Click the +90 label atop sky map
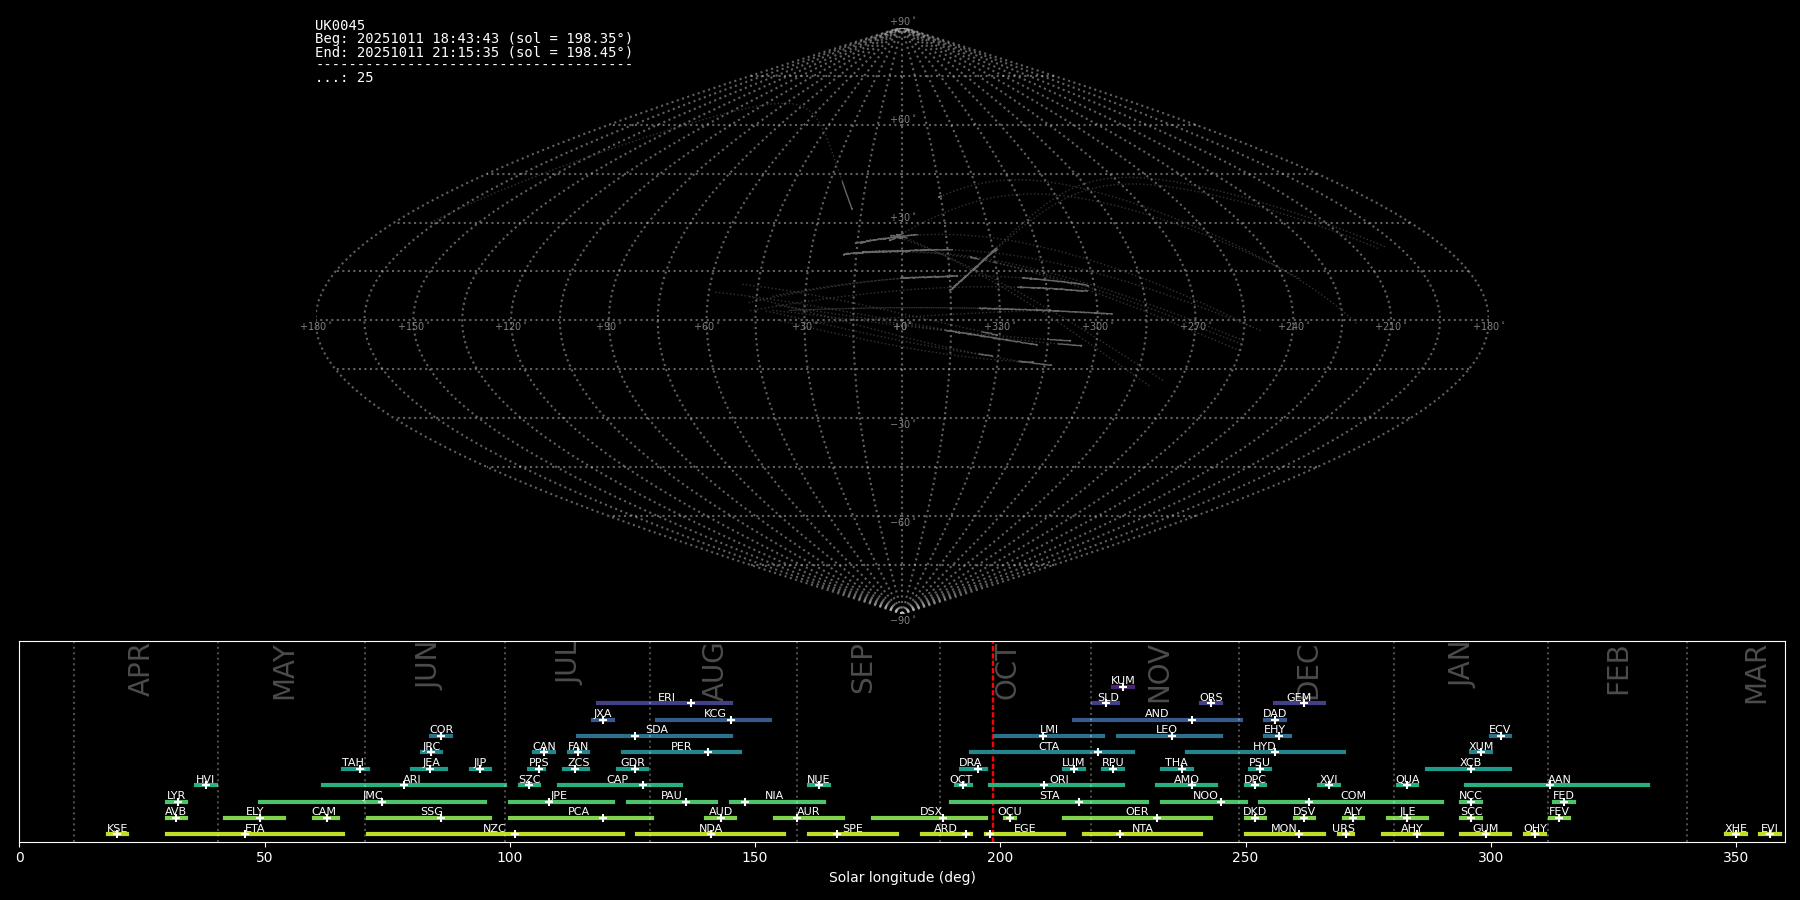 pyautogui.click(x=901, y=21)
